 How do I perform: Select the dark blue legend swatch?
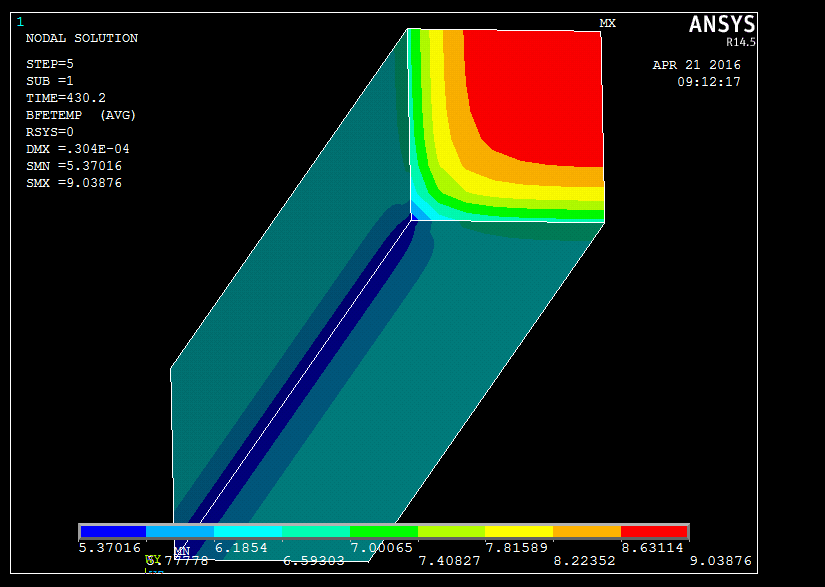pyautogui.click(x=113, y=531)
